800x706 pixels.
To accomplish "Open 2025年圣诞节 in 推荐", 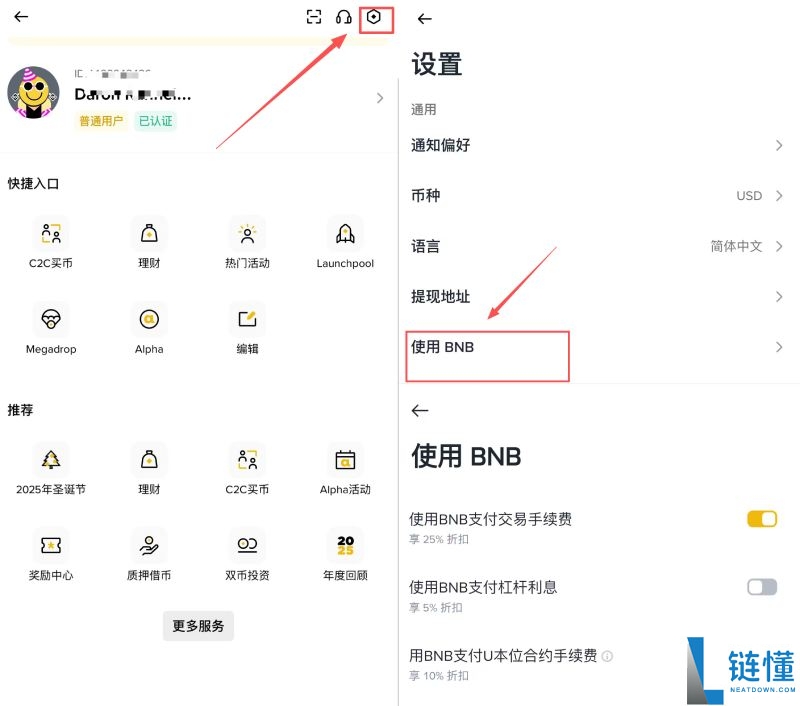I will click(x=51, y=470).
